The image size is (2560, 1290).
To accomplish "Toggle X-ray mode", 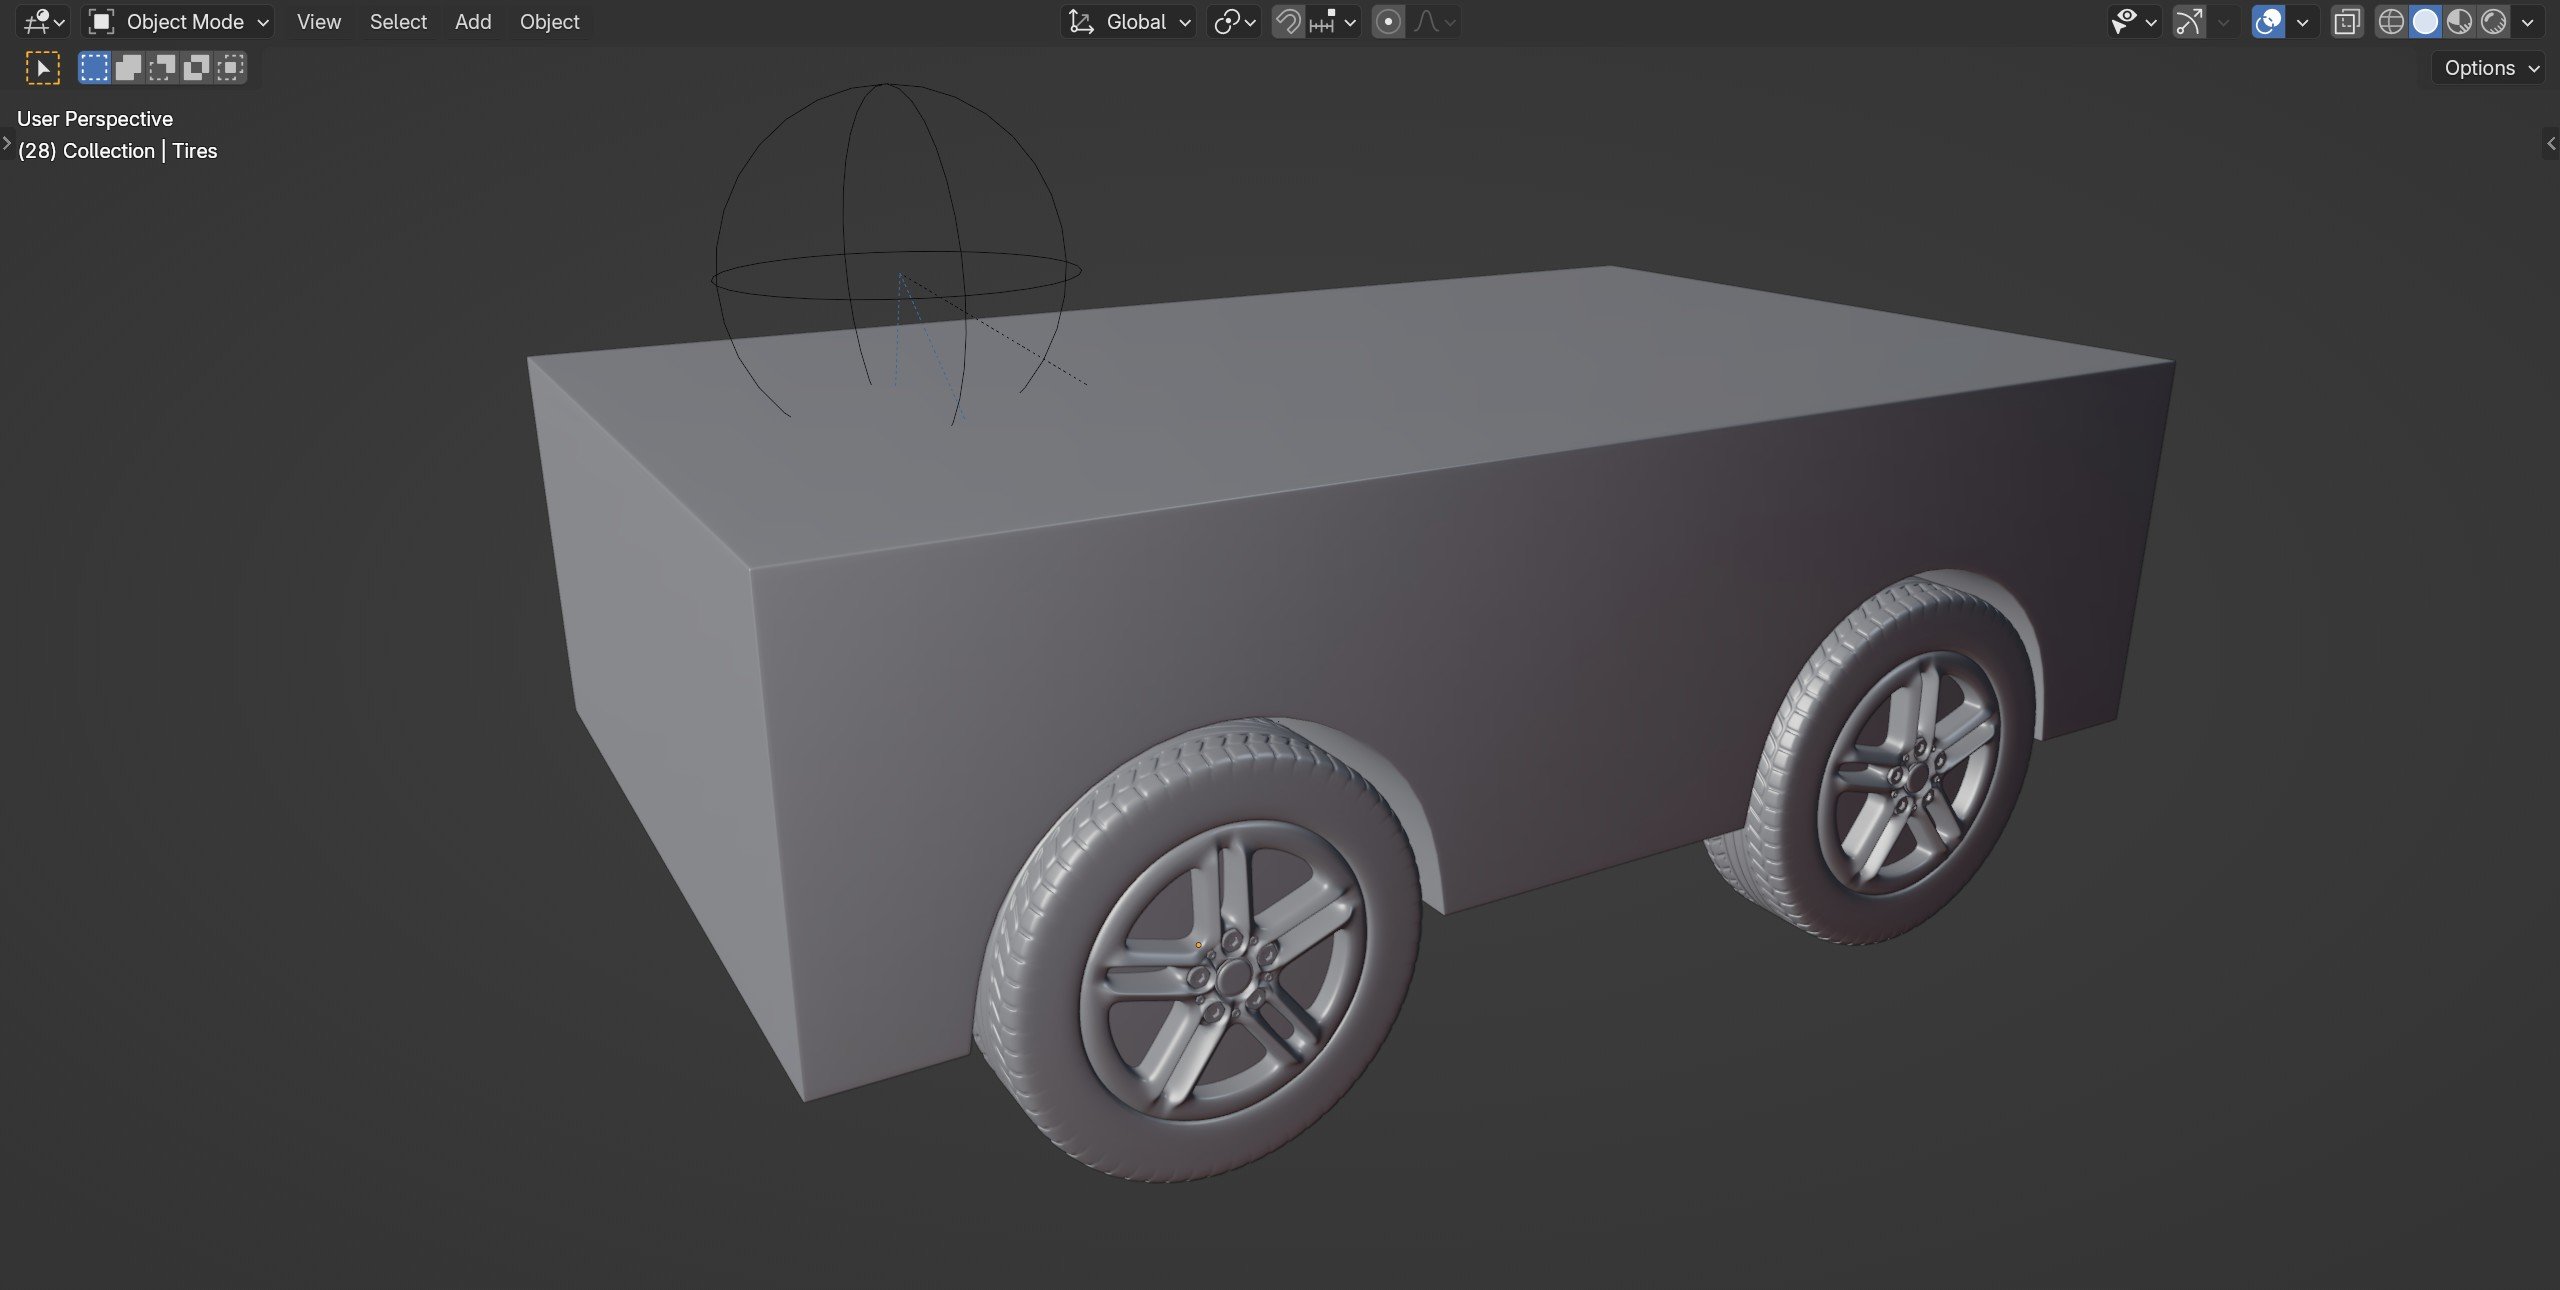I will click(2346, 22).
